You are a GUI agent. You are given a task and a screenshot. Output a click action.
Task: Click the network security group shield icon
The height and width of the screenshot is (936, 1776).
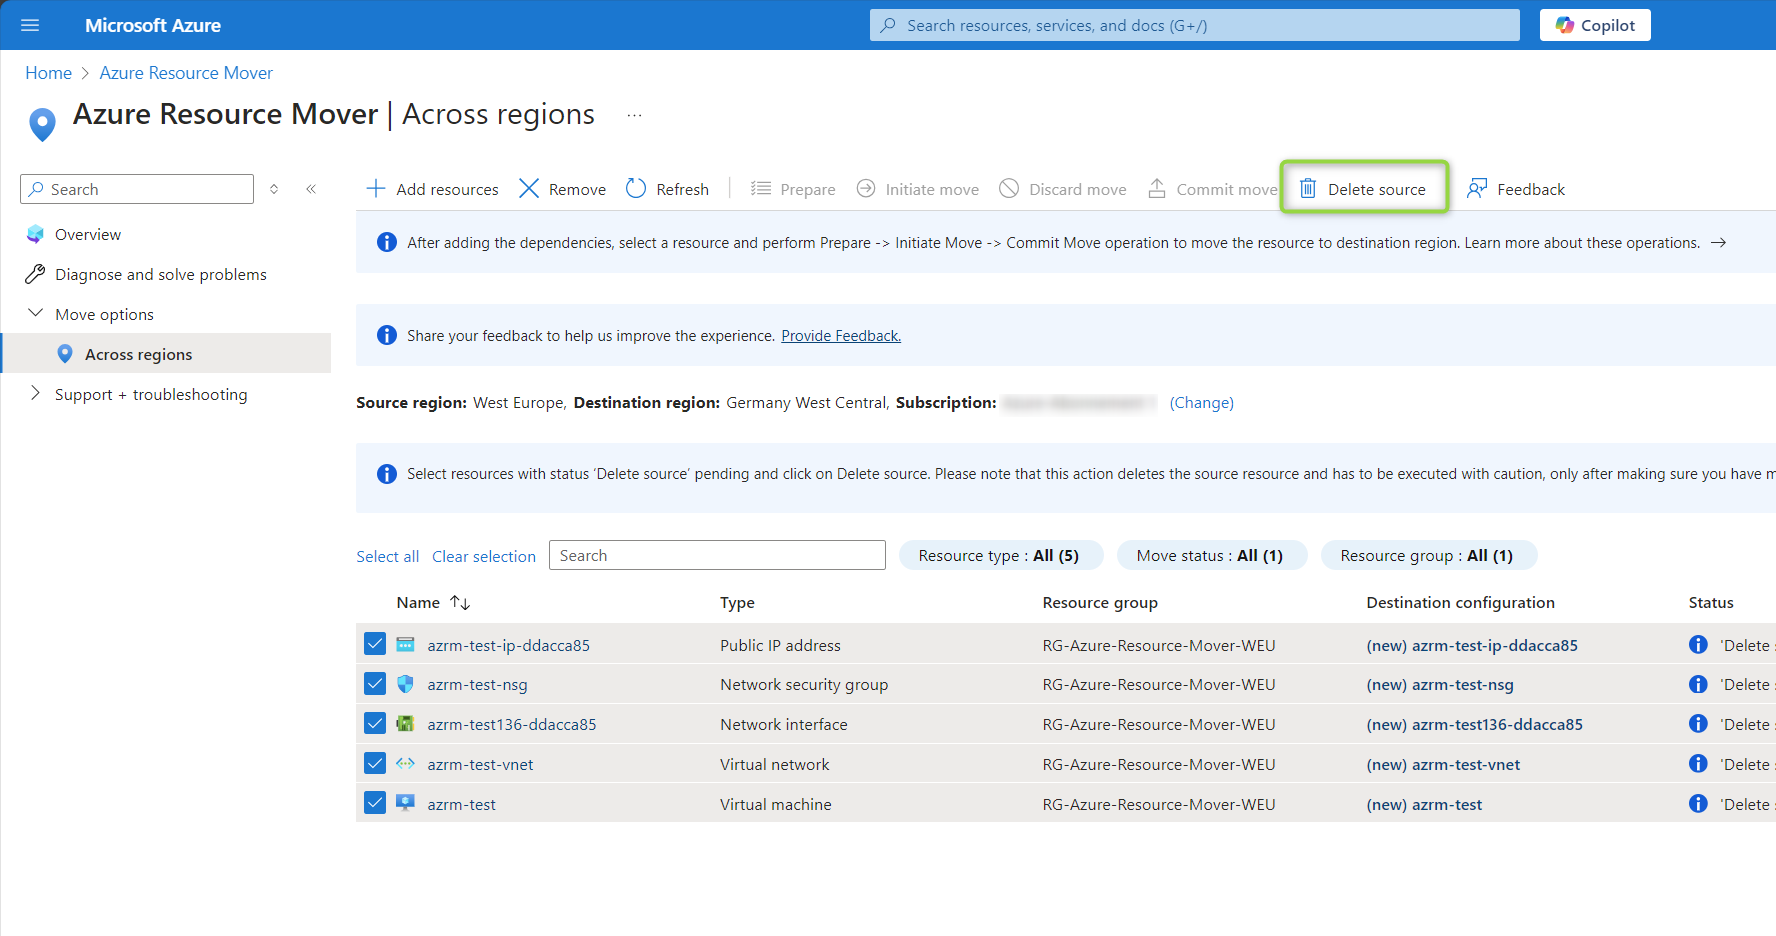point(405,684)
